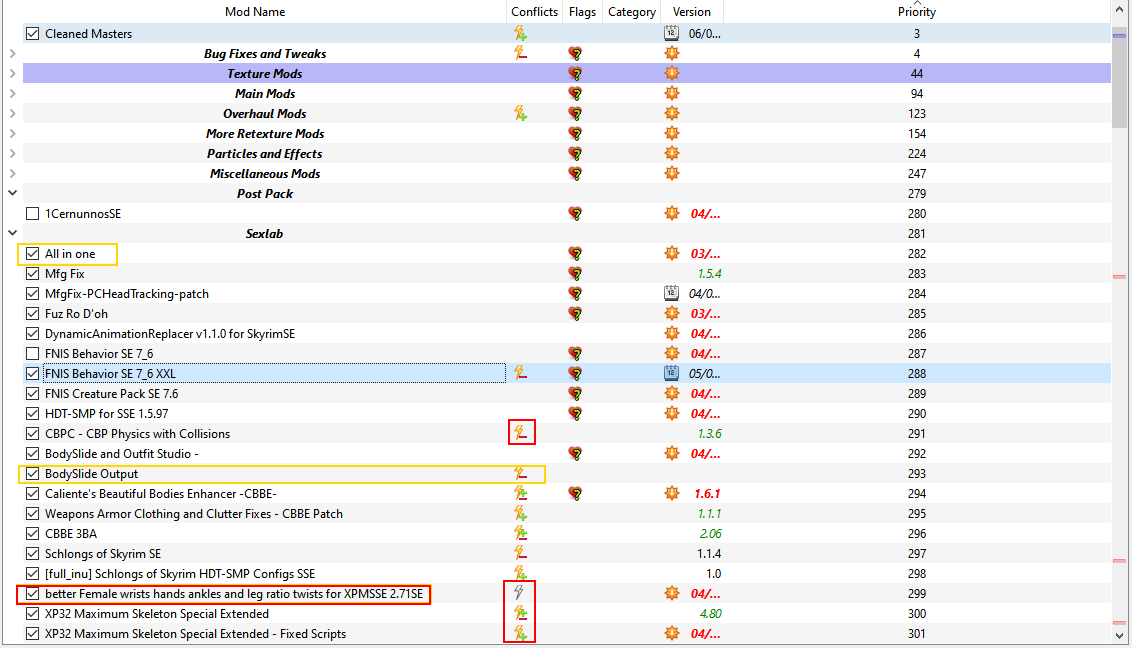The height and width of the screenshot is (648, 1132).
Task: Sort by Version column header
Action: click(692, 12)
